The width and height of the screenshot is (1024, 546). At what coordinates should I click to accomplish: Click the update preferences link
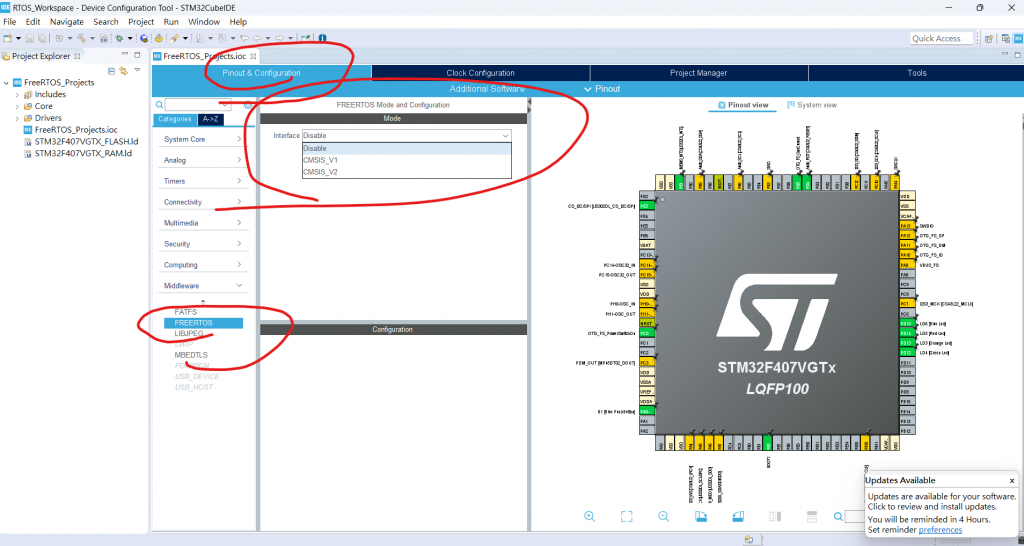point(940,530)
